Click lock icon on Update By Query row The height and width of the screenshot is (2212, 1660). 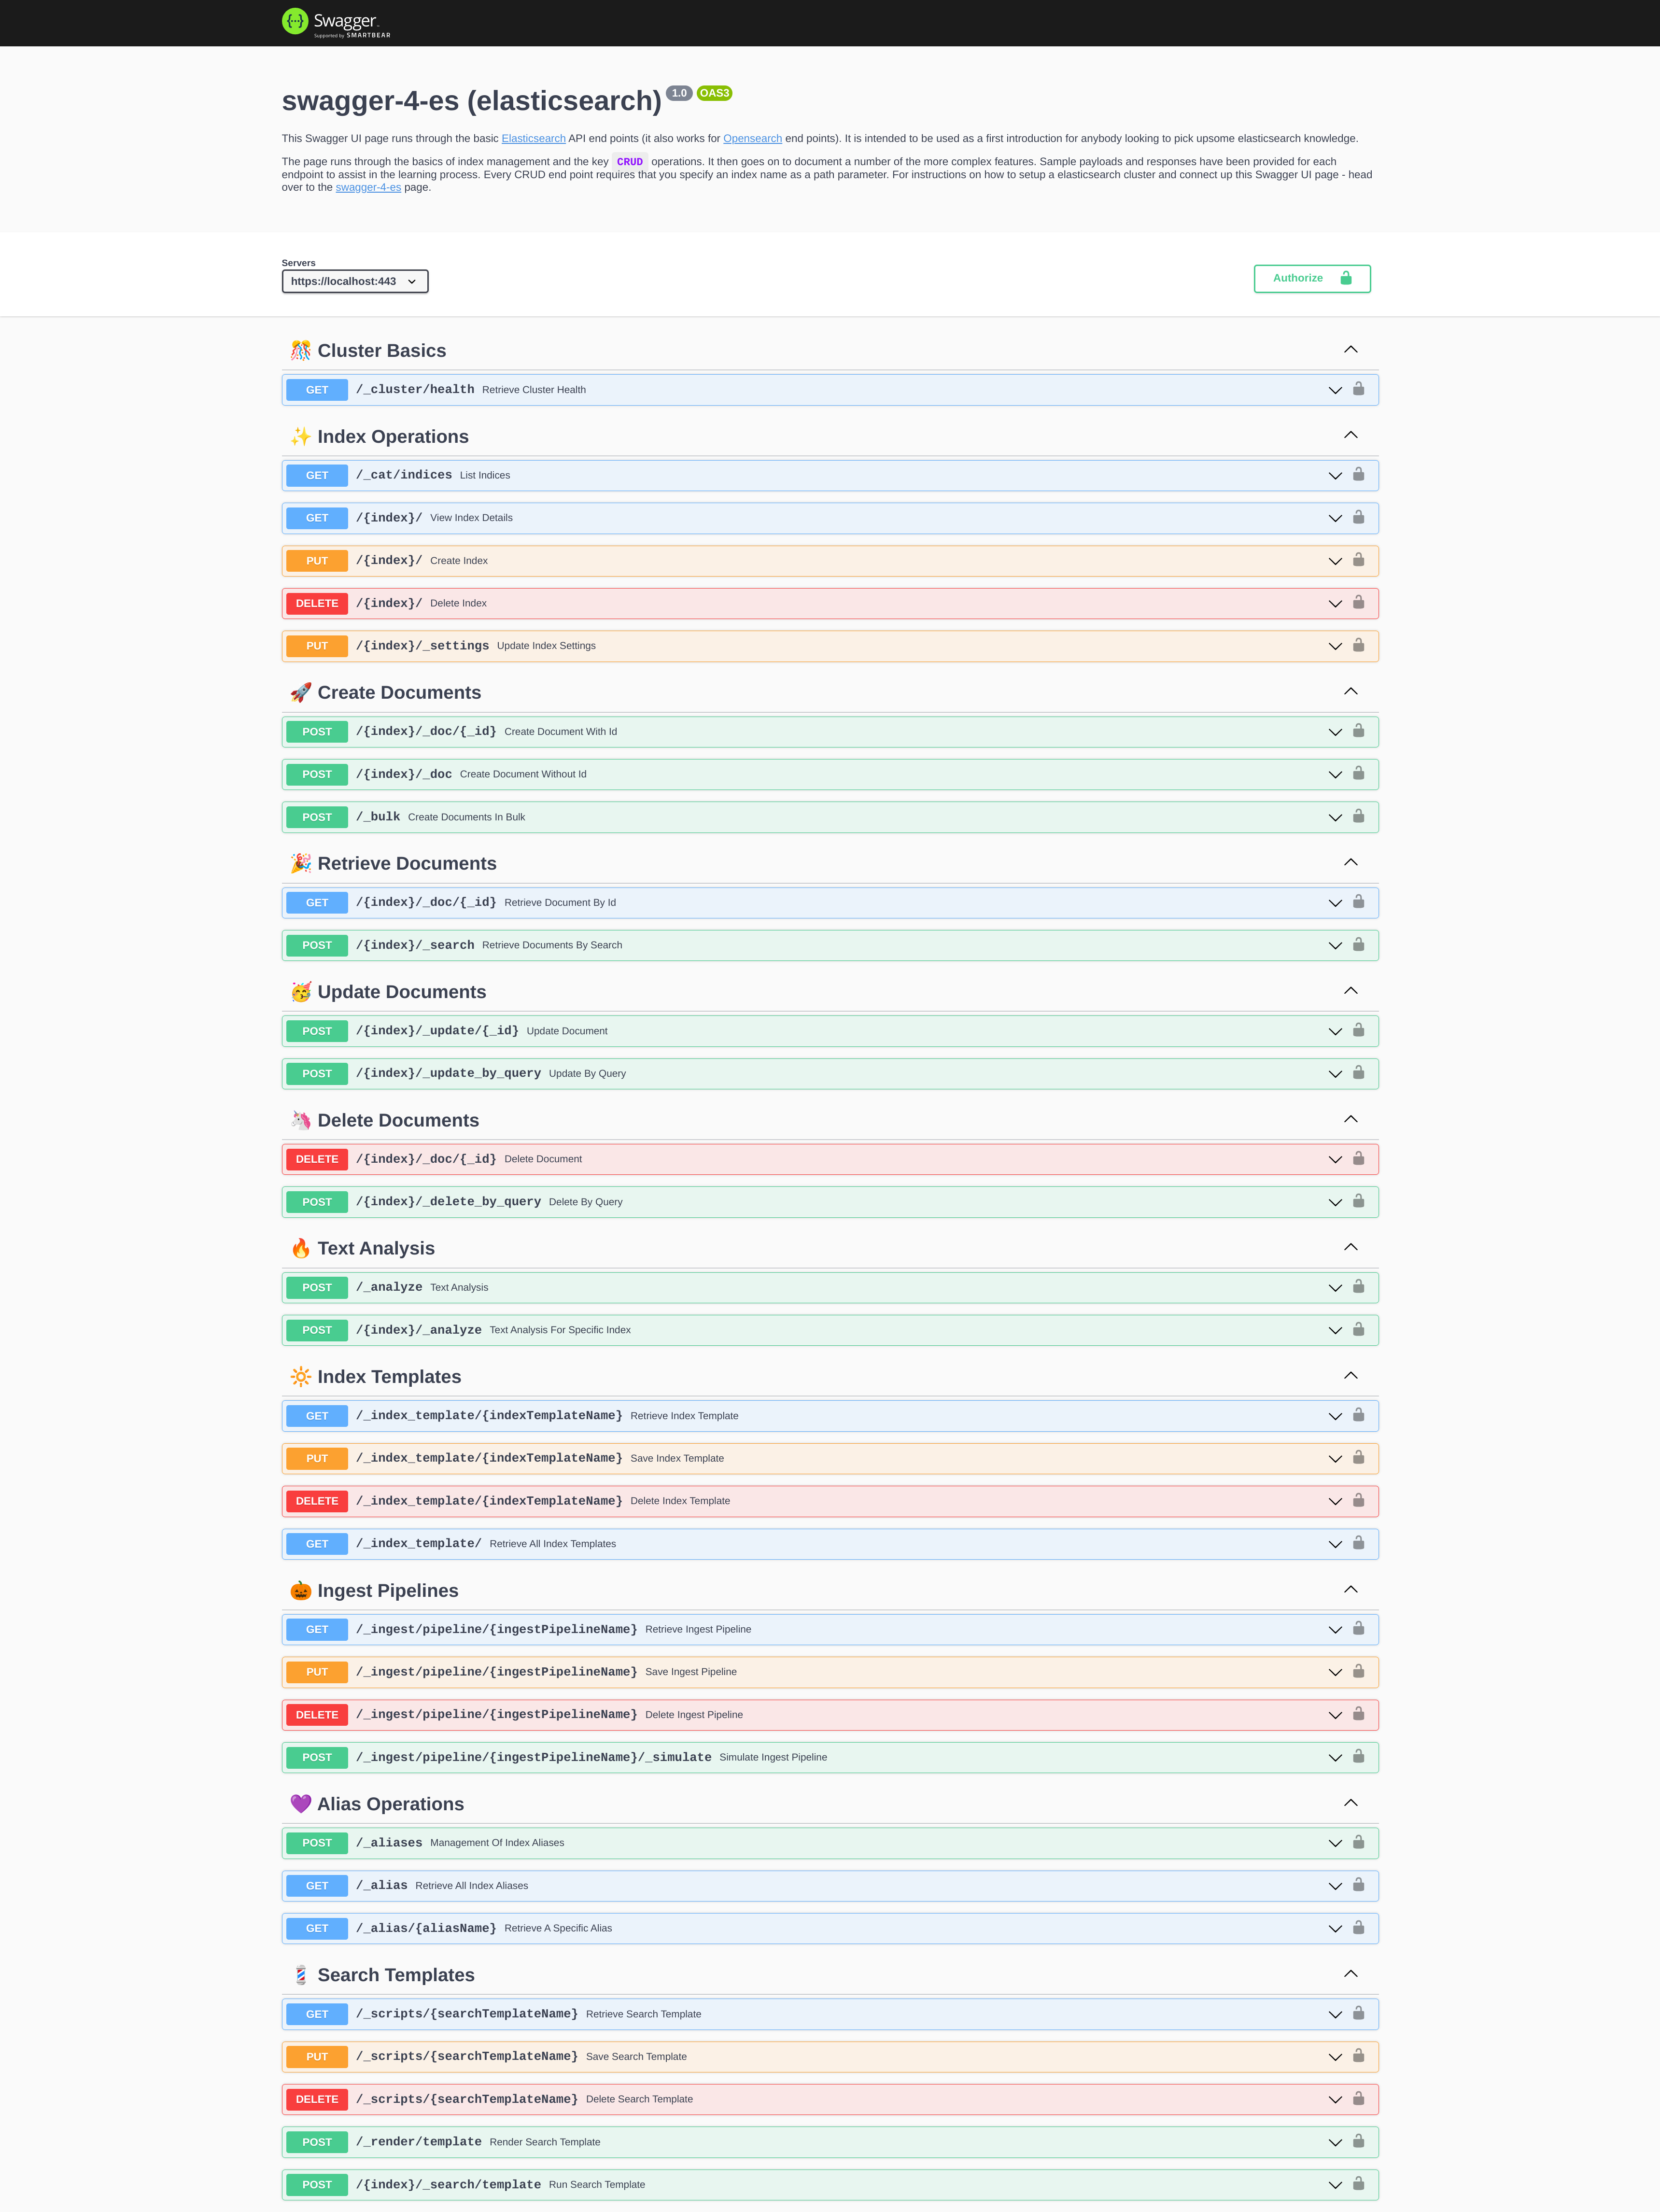point(1358,1072)
